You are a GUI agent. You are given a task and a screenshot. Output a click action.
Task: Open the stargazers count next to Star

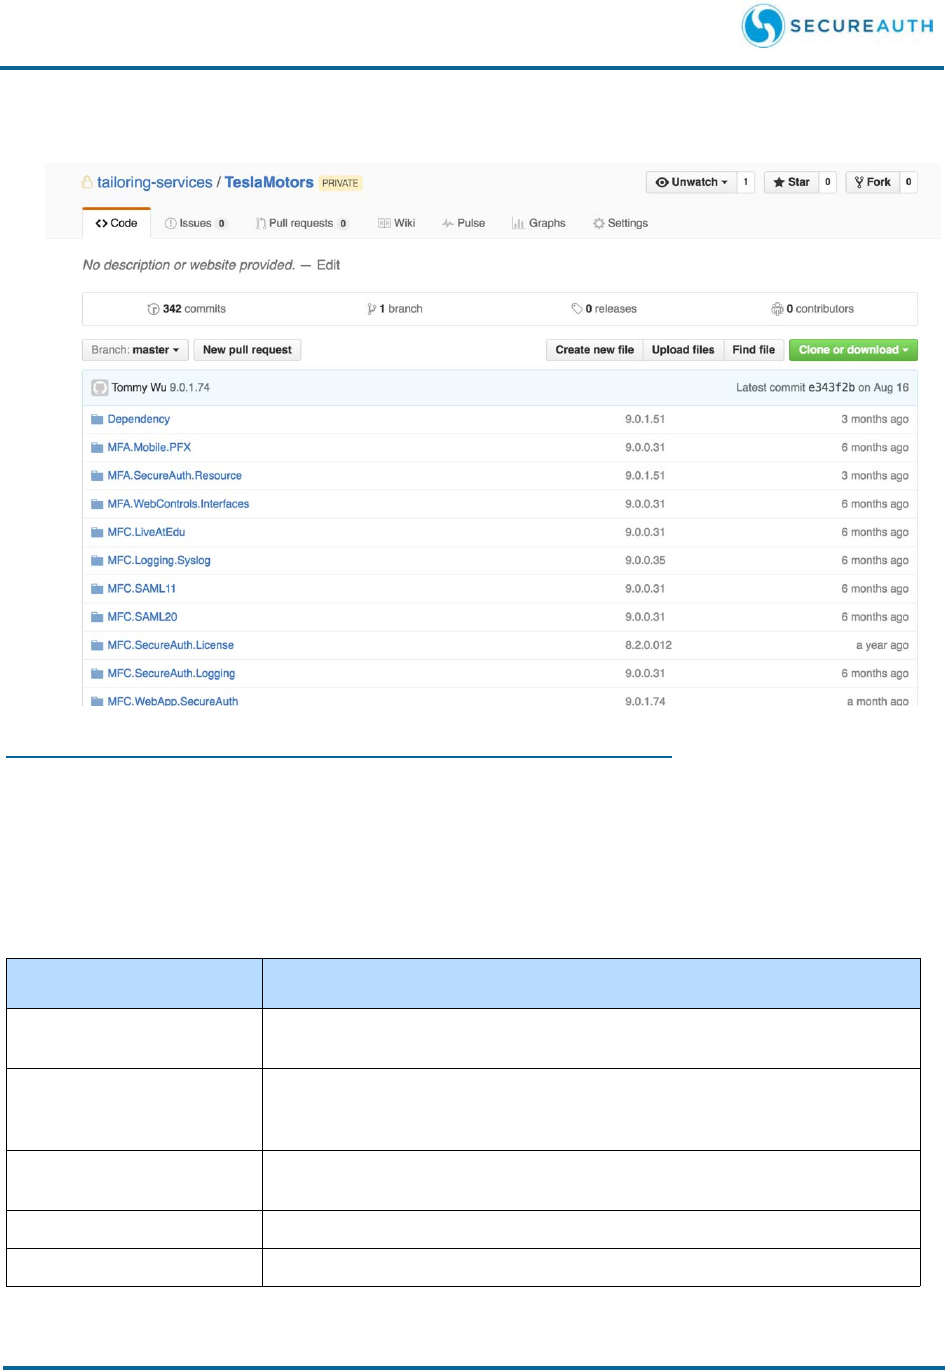tap(828, 182)
